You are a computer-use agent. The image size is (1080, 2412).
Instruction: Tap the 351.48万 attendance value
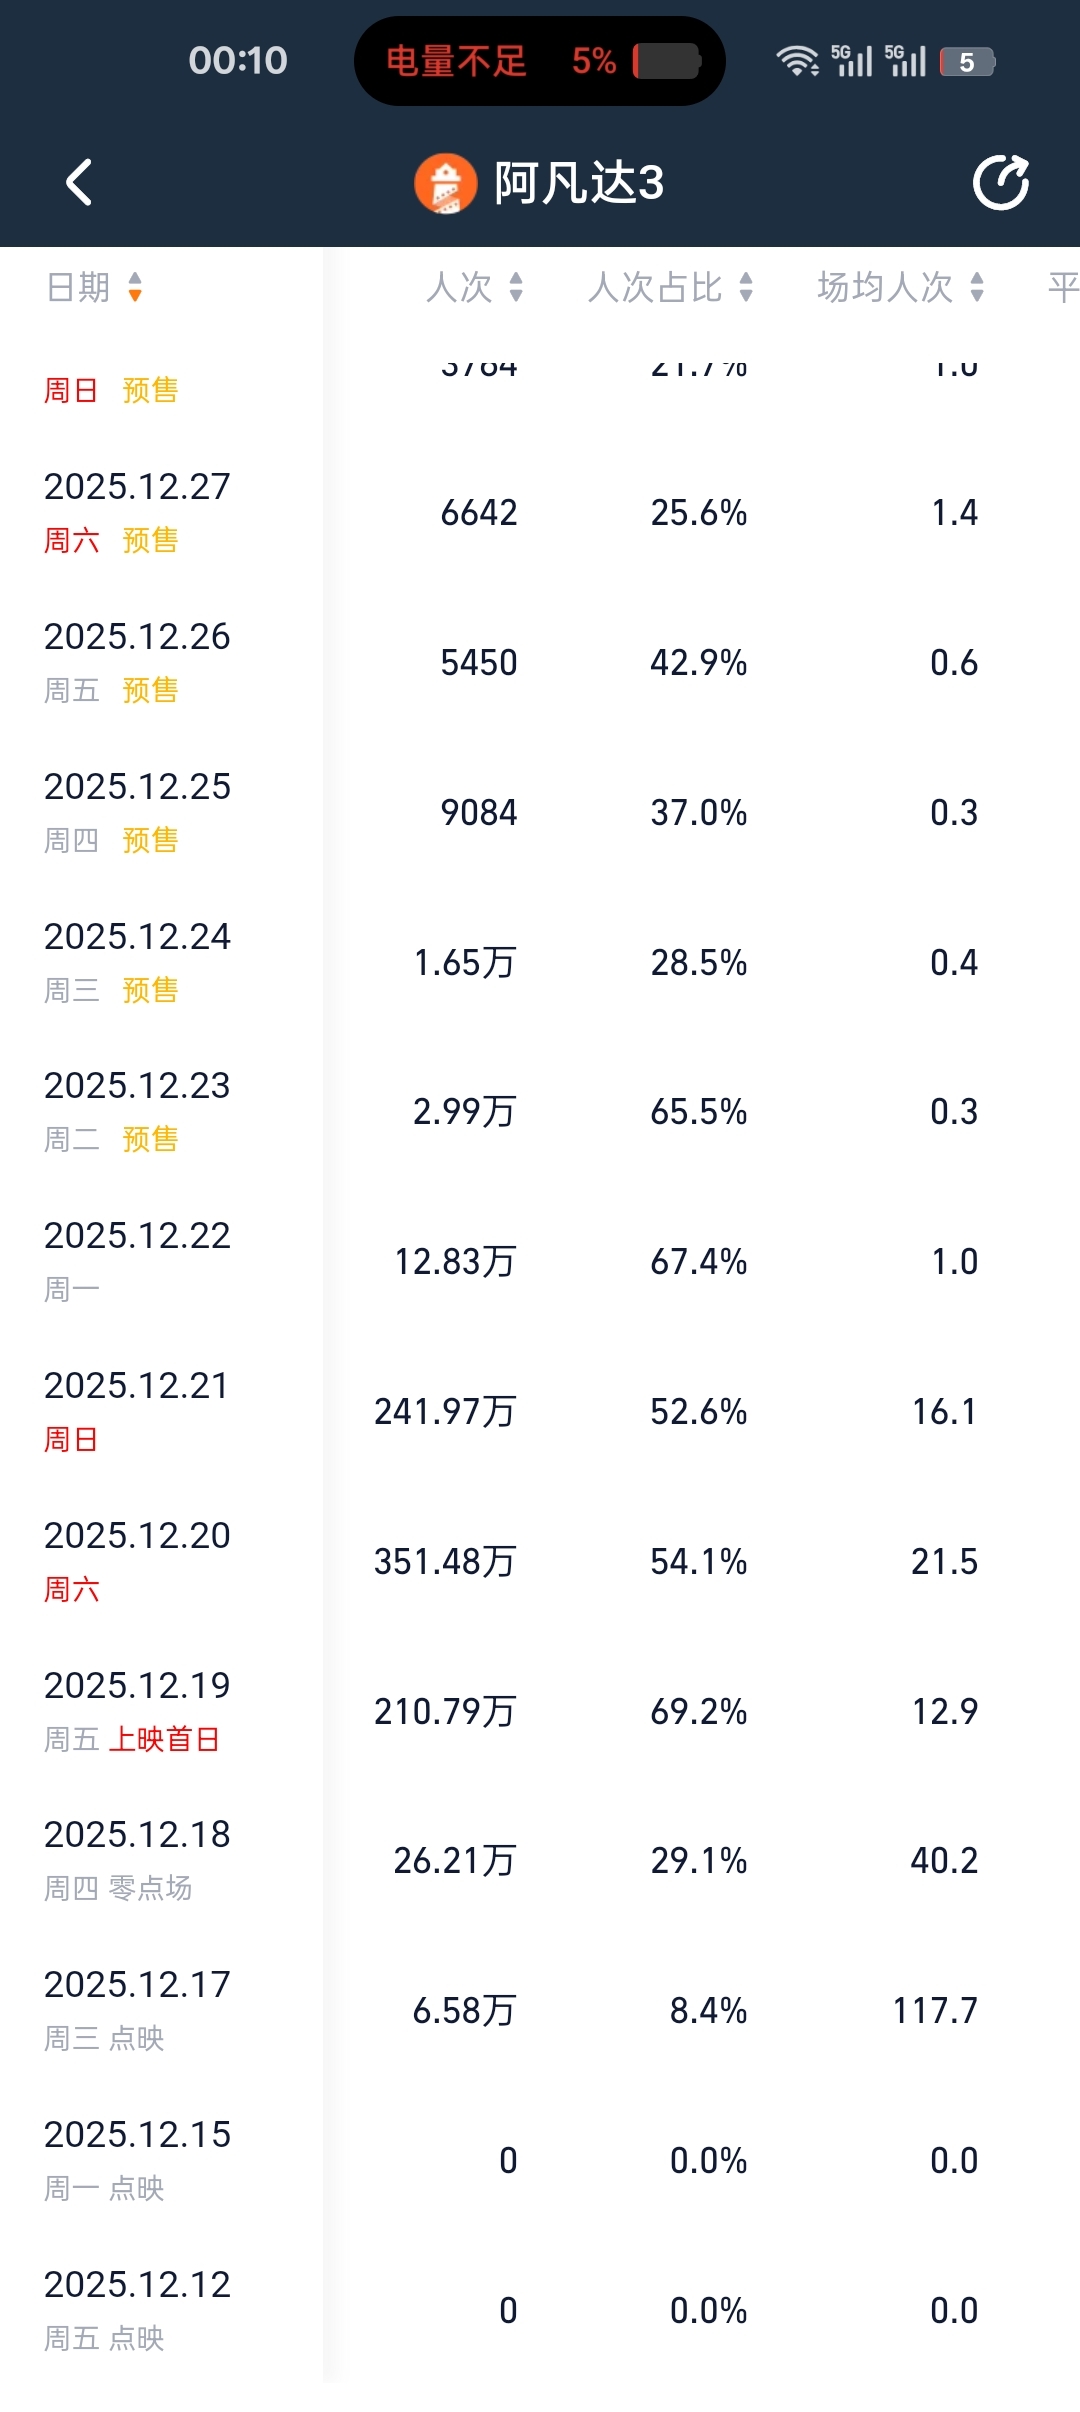point(445,1561)
